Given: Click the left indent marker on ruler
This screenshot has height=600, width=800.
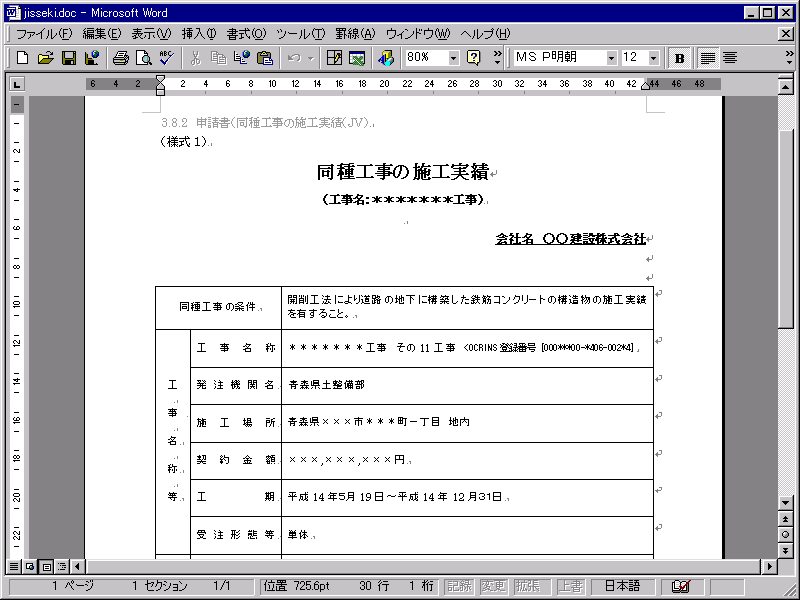Looking at the screenshot, I should click(x=160, y=91).
